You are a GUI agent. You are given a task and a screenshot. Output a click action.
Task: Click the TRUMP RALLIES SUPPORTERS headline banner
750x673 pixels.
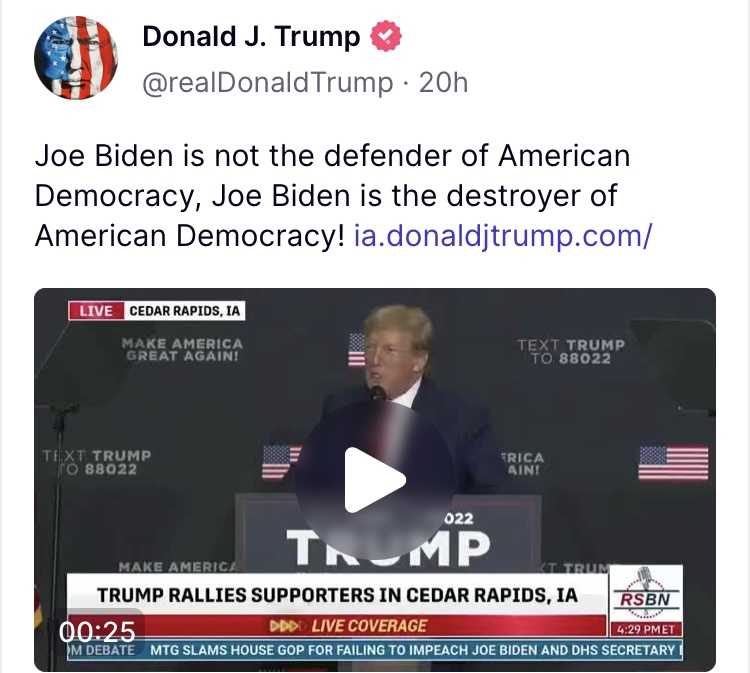[x=337, y=595]
